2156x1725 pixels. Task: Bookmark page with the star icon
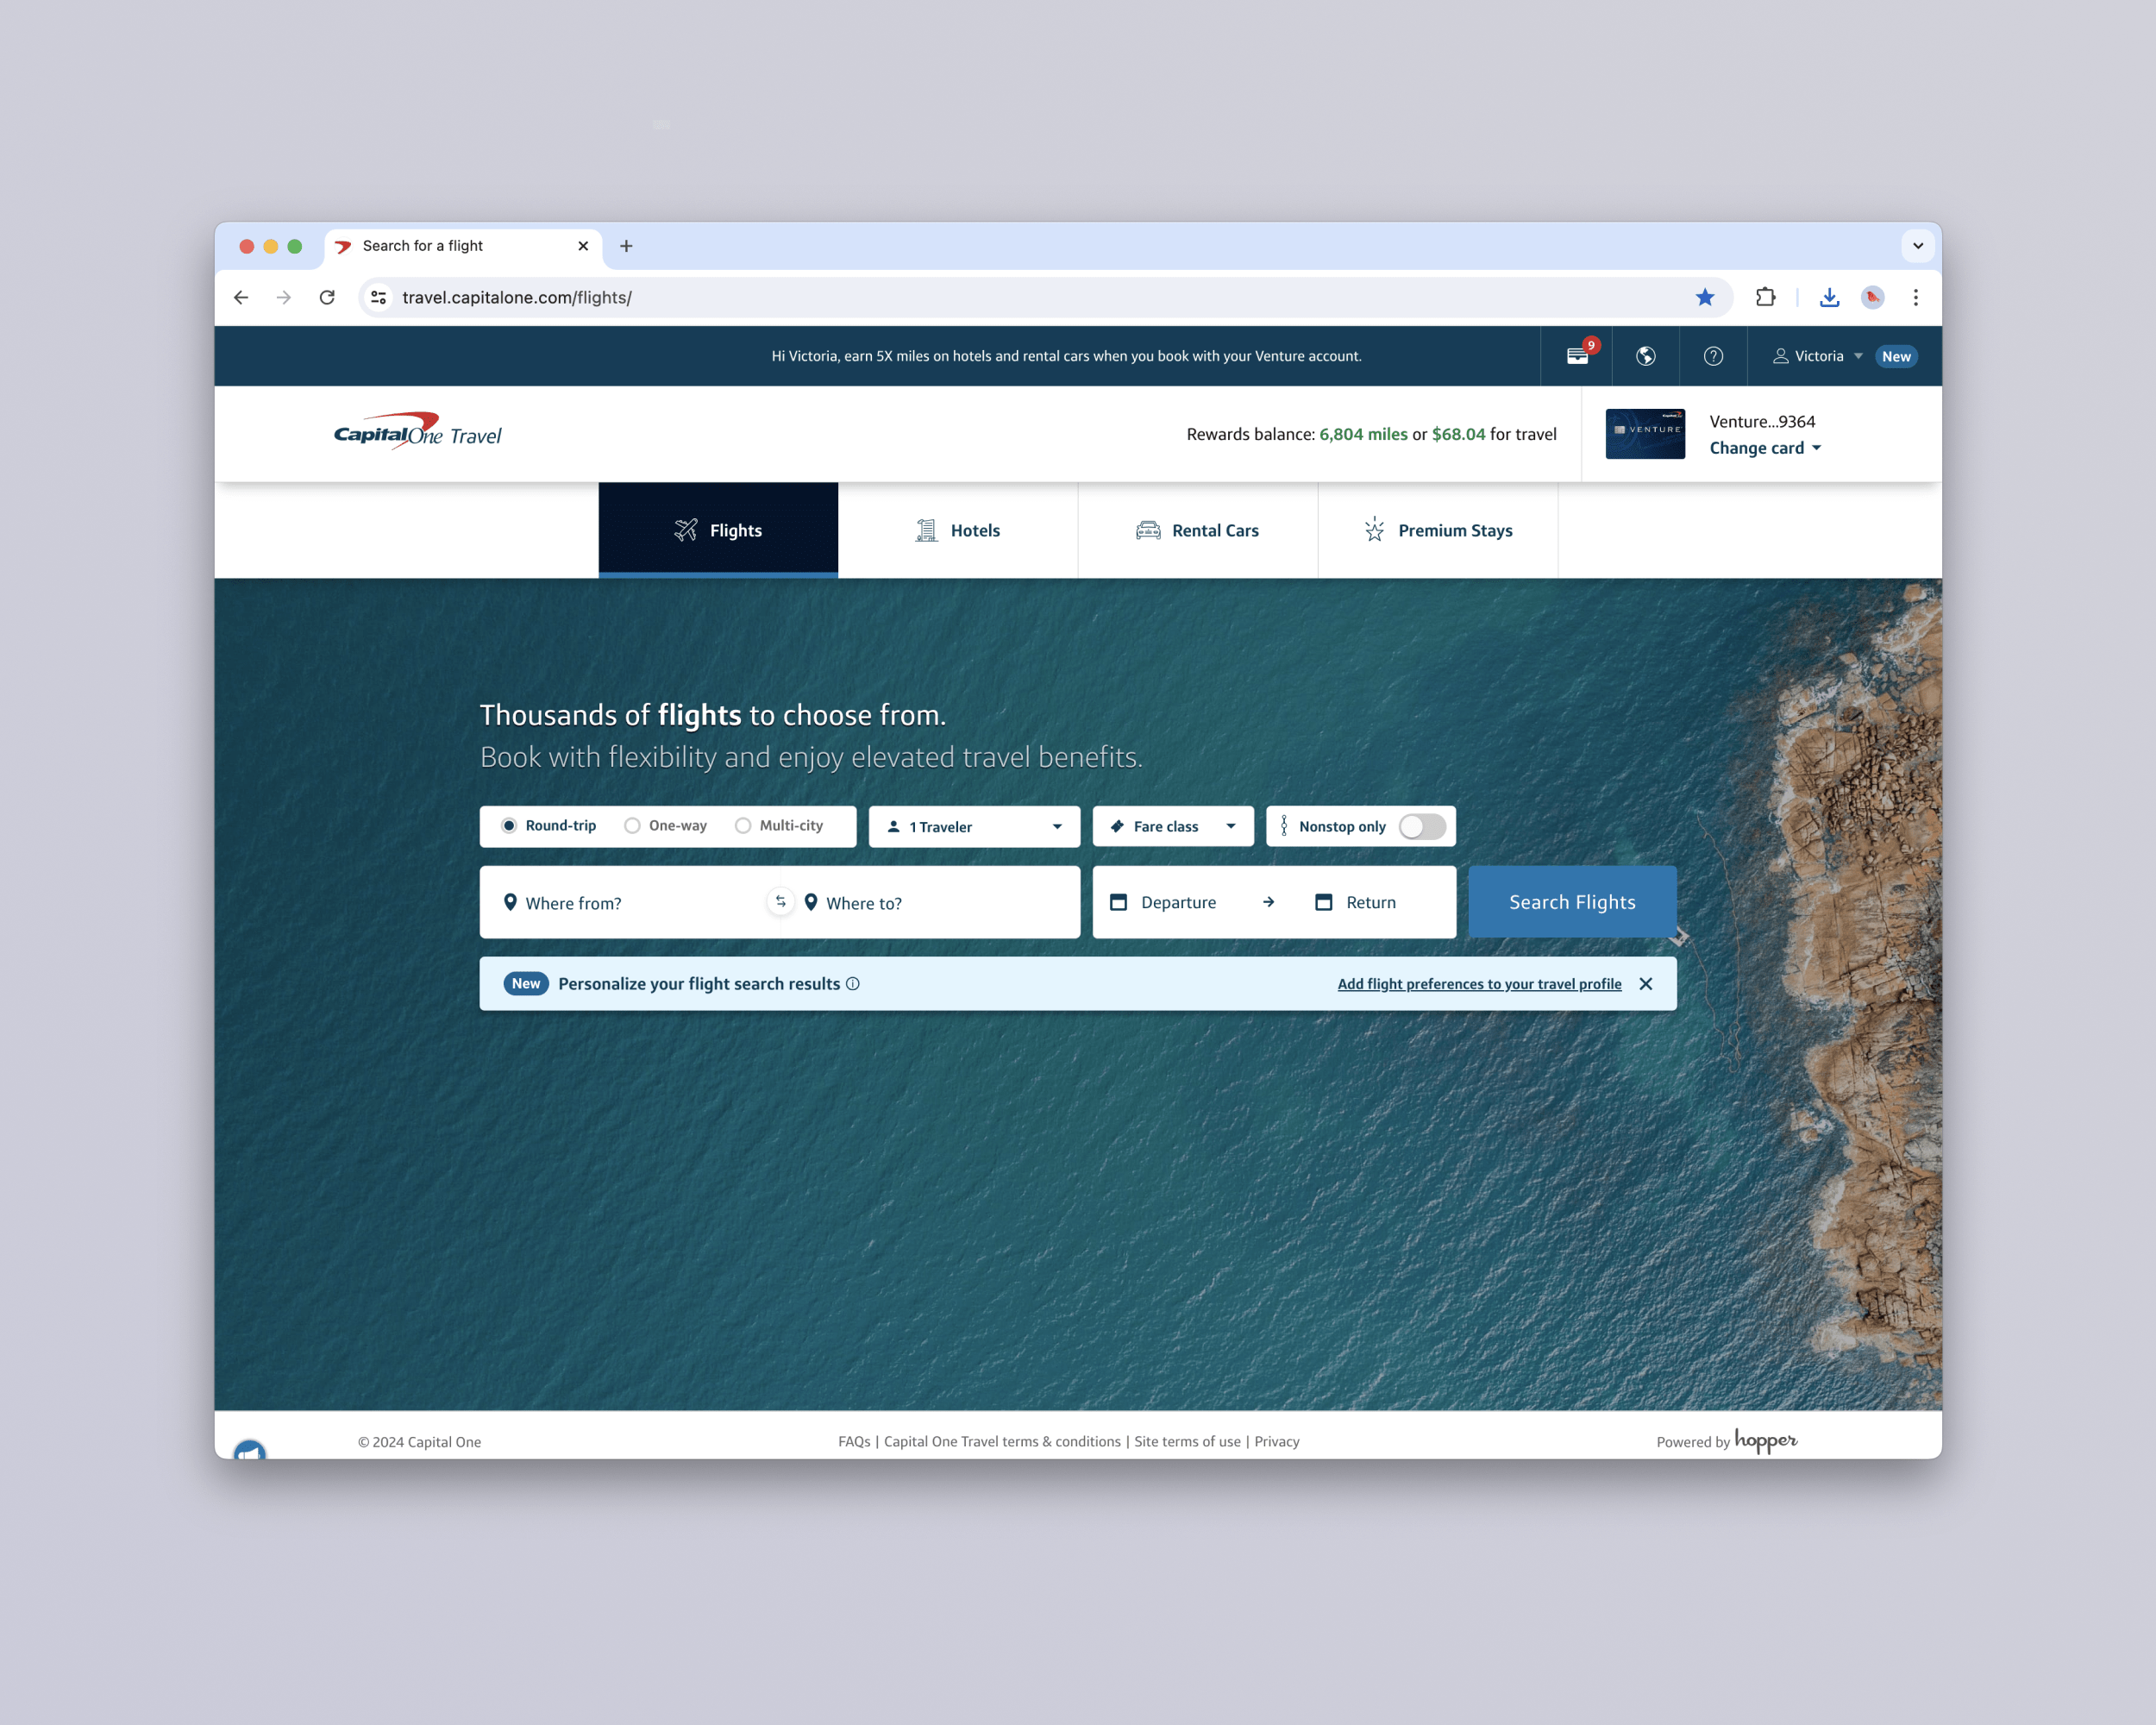point(1705,297)
